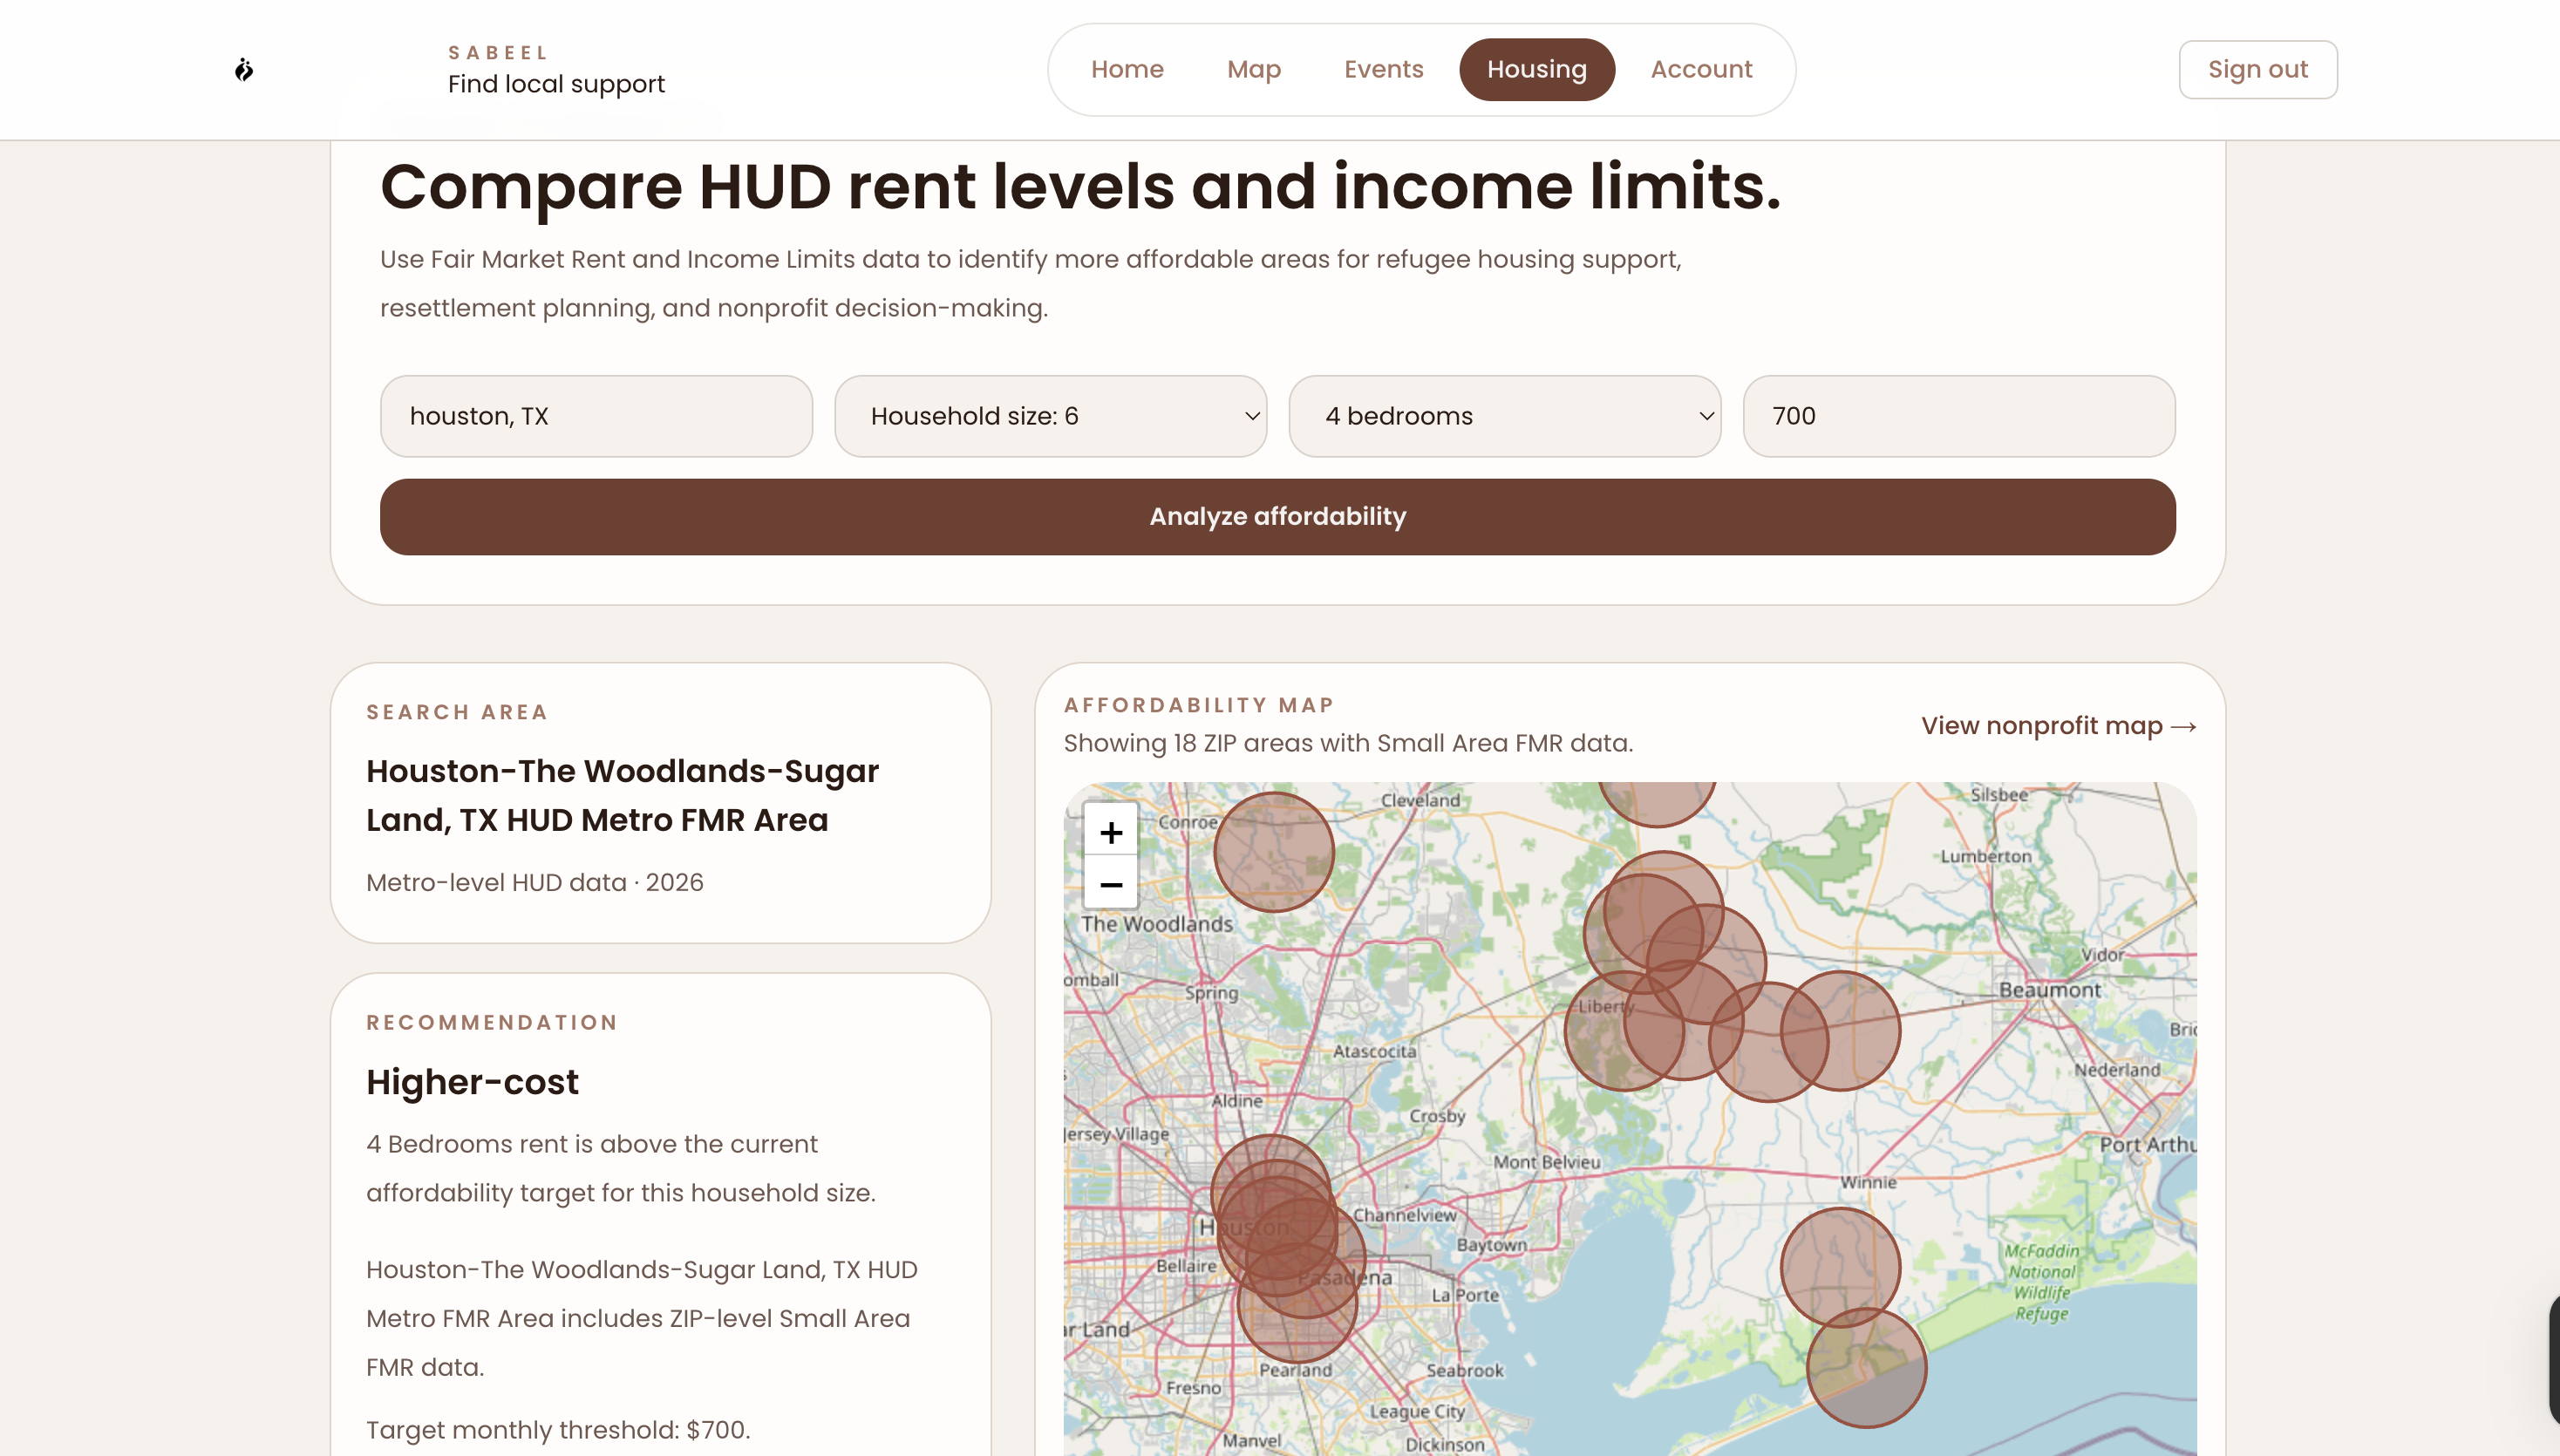This screenshot has width=2560, height=1456.
Task: Follow the View nonprofit map link
Action: [2057, 725]
